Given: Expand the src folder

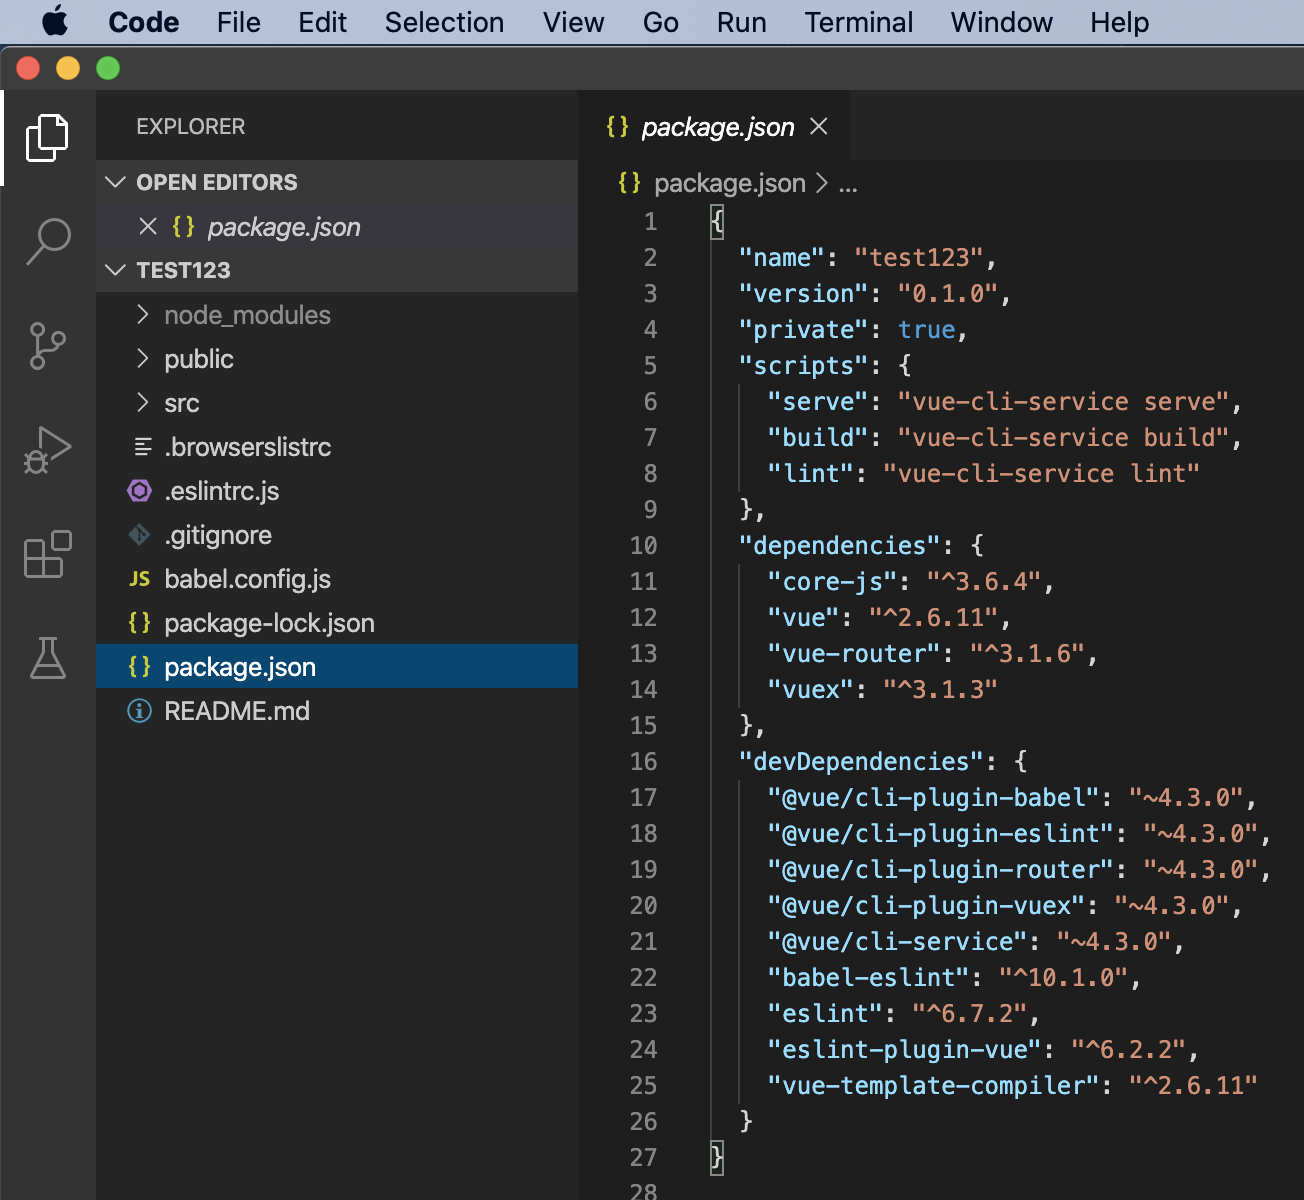Looking at the screenshot, I should [142, 403].
